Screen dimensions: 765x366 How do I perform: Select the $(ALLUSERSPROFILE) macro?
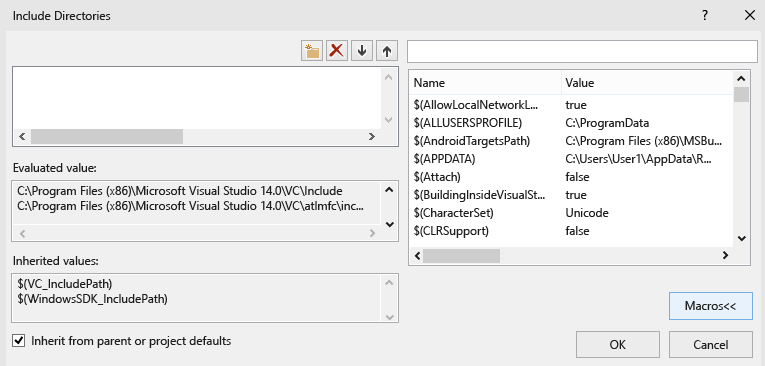click(x=571, y=123)
